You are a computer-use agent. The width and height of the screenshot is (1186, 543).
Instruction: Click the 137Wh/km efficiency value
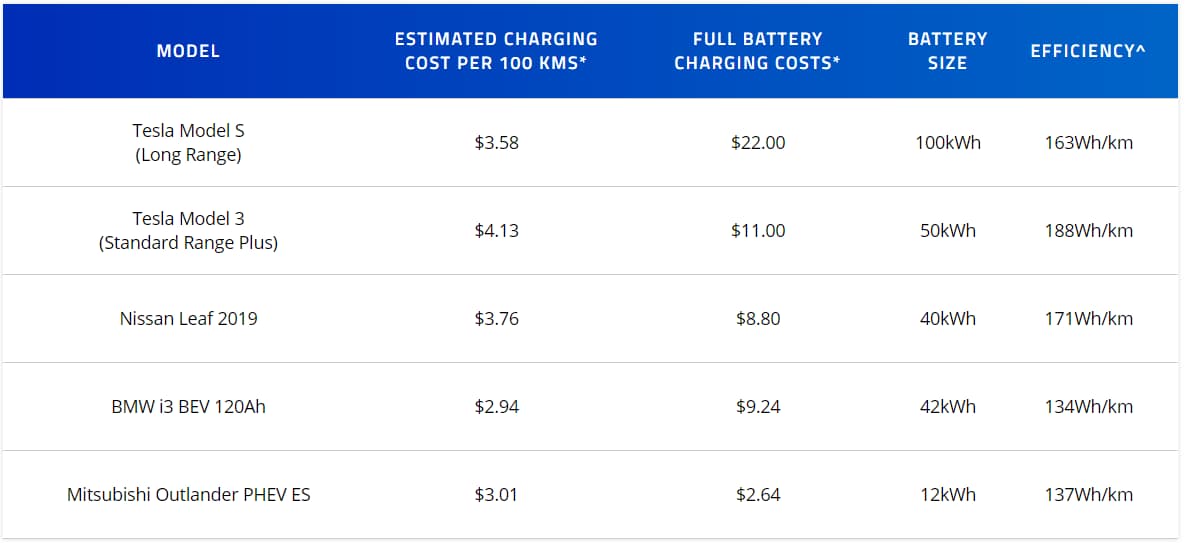1088,495
